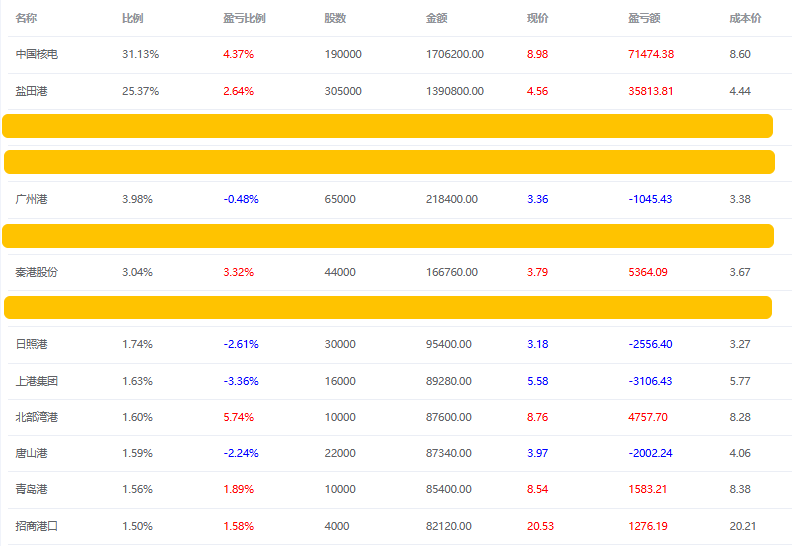Click the 金额 column header
Image resolution: width=792 pixels, height=546 pixels.
click(x=437, y=18)
